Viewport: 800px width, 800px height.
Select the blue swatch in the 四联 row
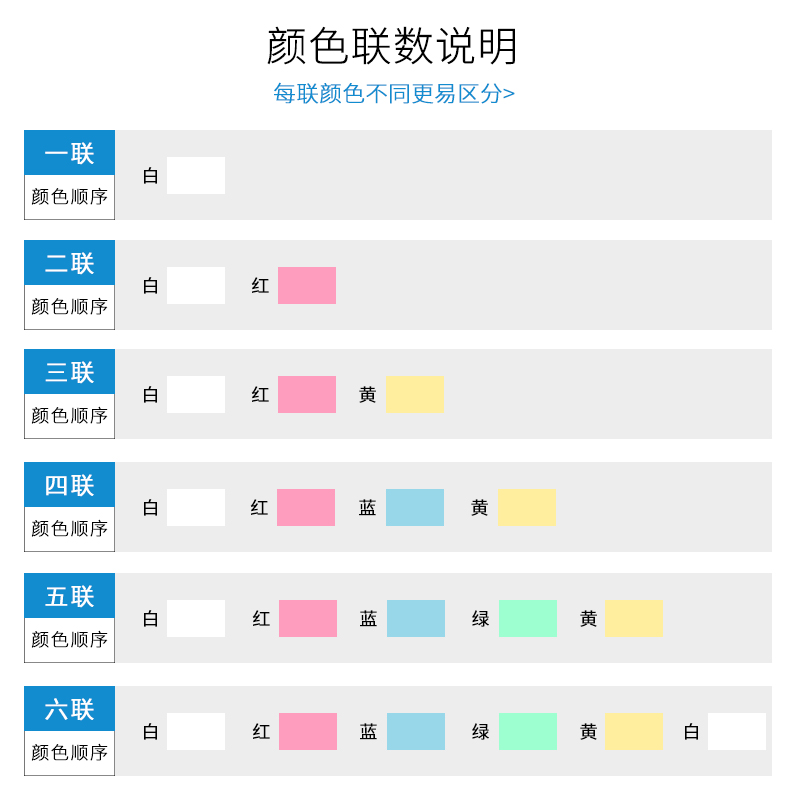tap(415, 507)
